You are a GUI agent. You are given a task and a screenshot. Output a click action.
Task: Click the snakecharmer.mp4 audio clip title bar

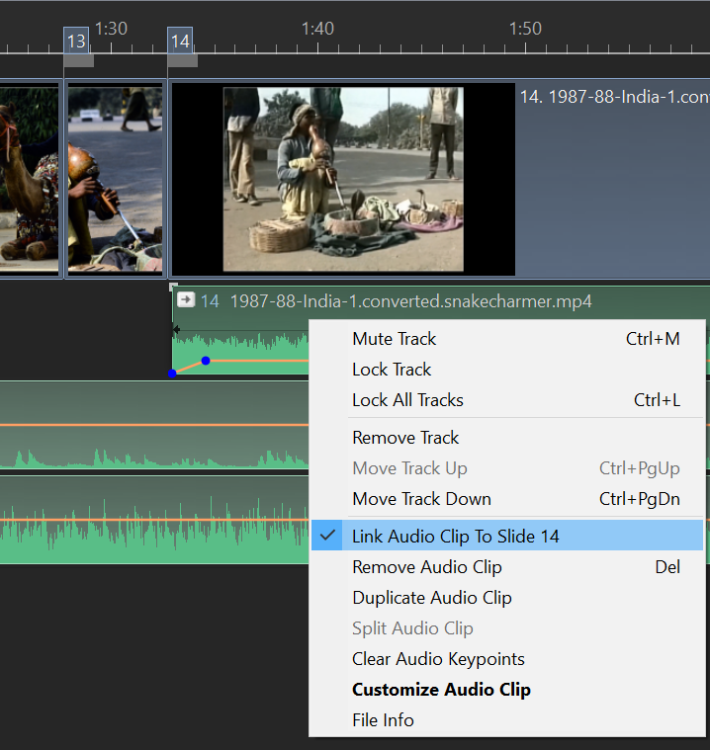pyautogui.click(x=420, y=301)
